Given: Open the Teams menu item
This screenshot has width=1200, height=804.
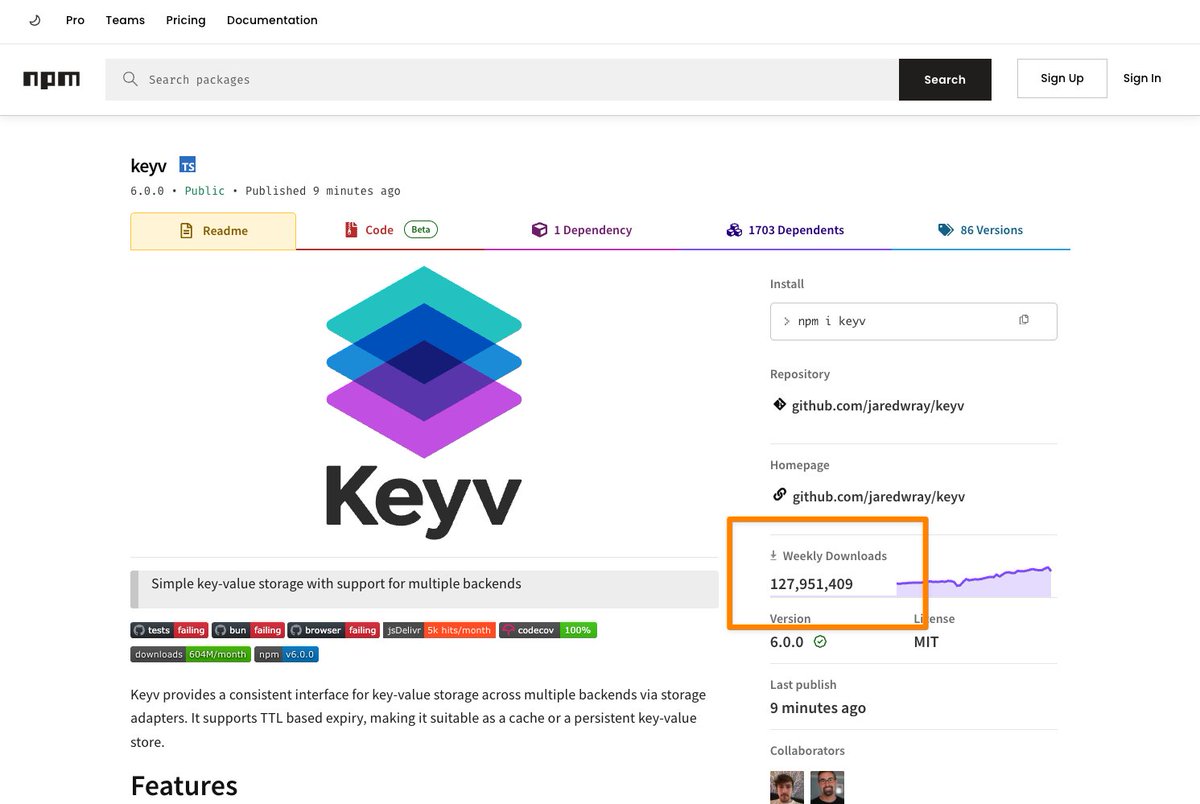Looking at the screenshot, I should [125, 20].
